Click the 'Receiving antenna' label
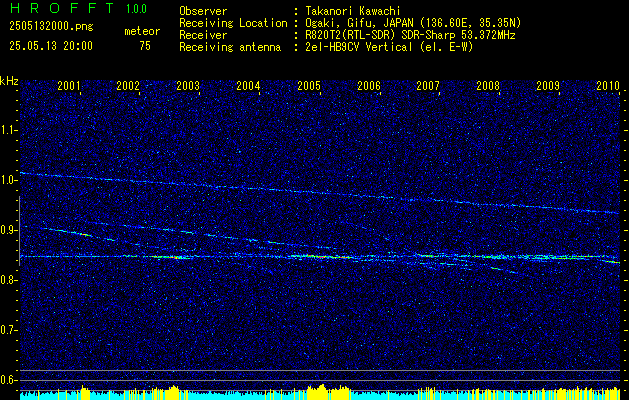 [x=230, y=47]
